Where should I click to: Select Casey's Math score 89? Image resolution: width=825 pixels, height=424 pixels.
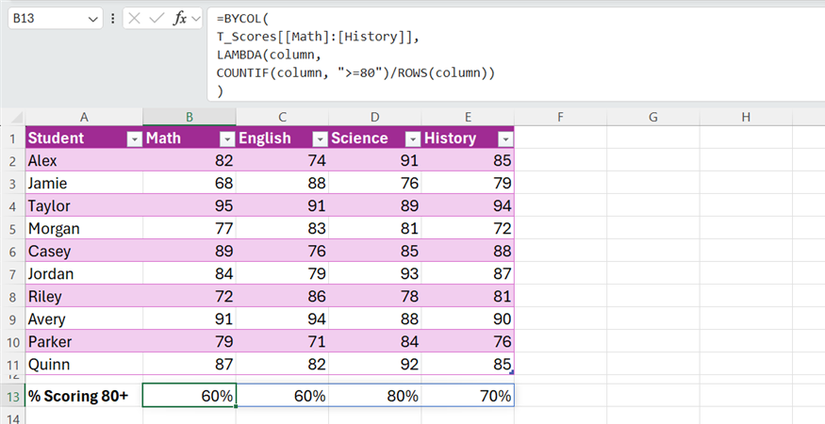[189, 251]
